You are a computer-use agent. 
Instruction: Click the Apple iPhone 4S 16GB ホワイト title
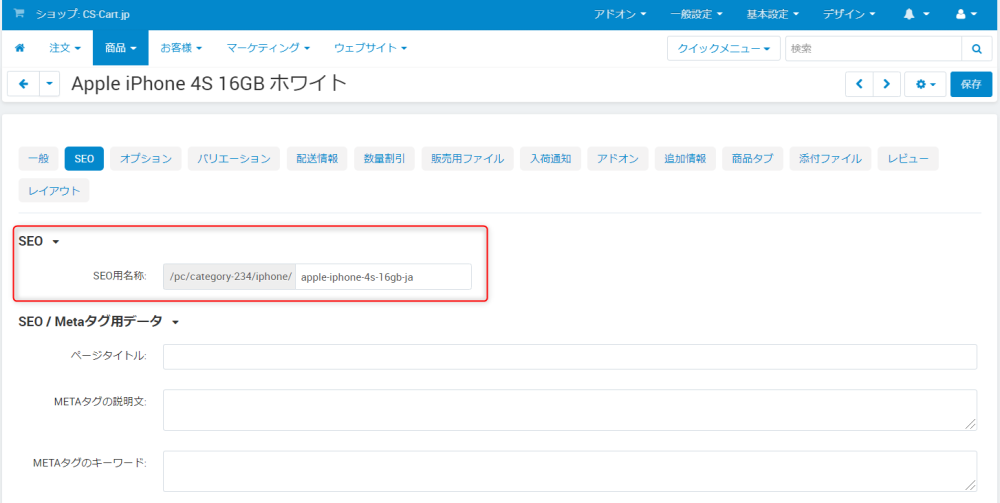point(209,84)
